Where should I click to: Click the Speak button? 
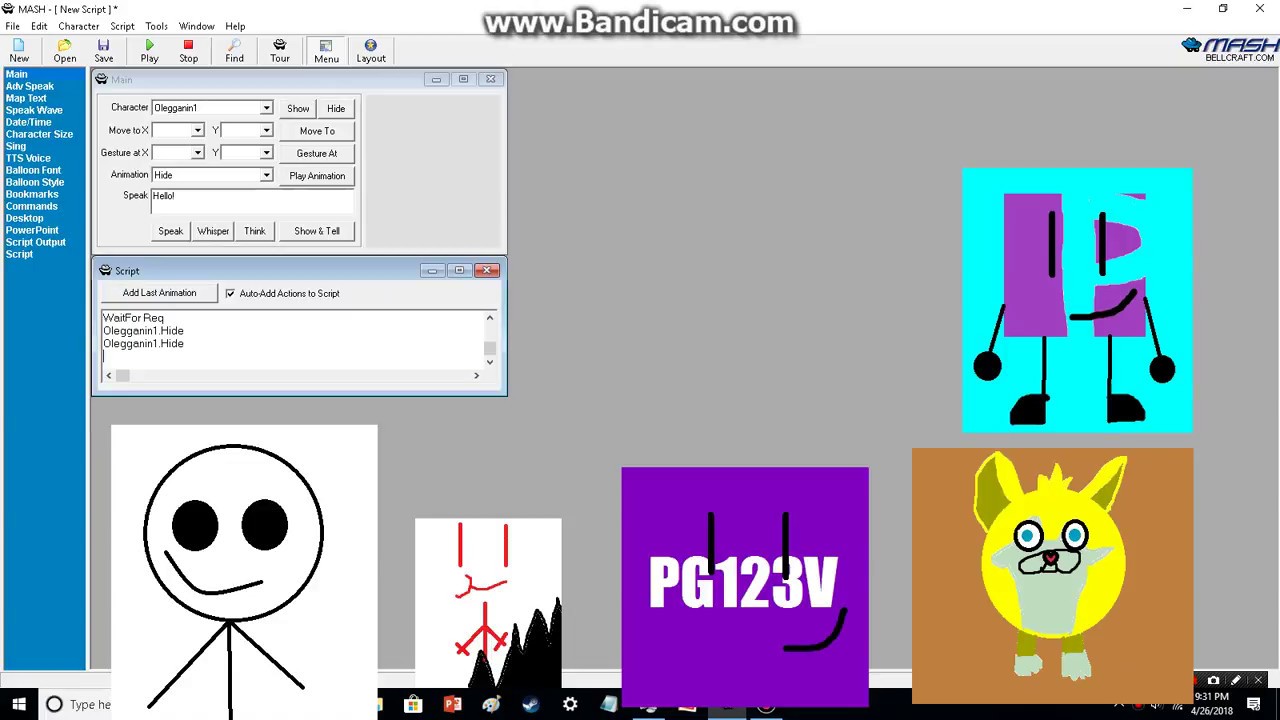click(170, 231)
